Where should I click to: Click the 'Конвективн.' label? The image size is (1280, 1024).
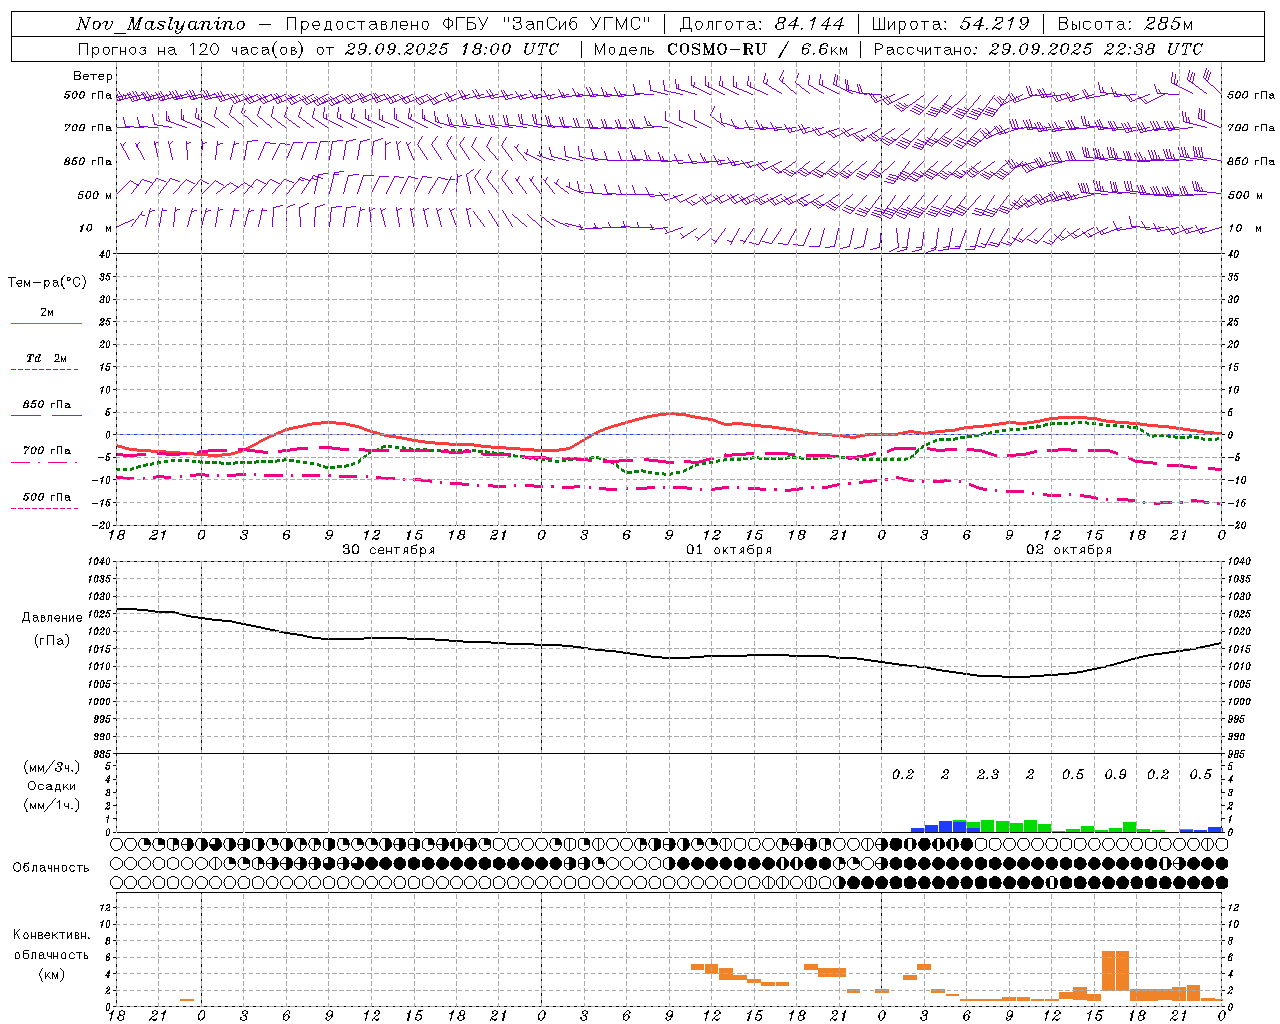coord(51,935)
